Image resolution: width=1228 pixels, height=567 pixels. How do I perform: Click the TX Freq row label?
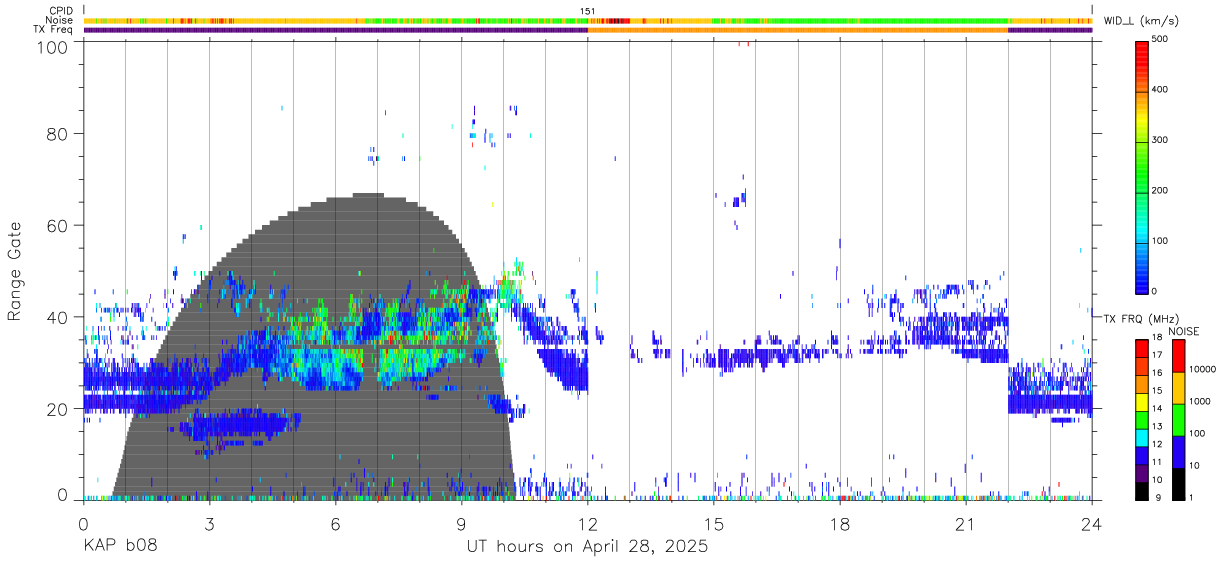pos(53,30)
